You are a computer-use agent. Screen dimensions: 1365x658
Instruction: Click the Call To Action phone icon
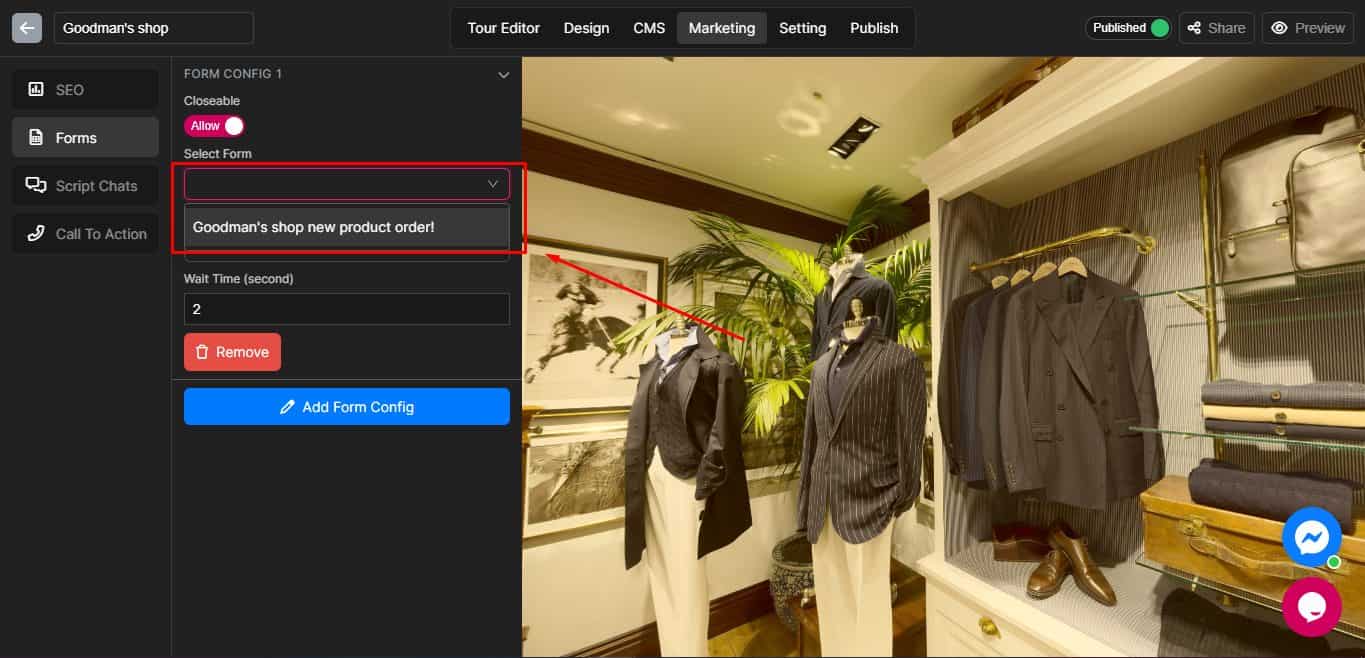coord(36,233)
